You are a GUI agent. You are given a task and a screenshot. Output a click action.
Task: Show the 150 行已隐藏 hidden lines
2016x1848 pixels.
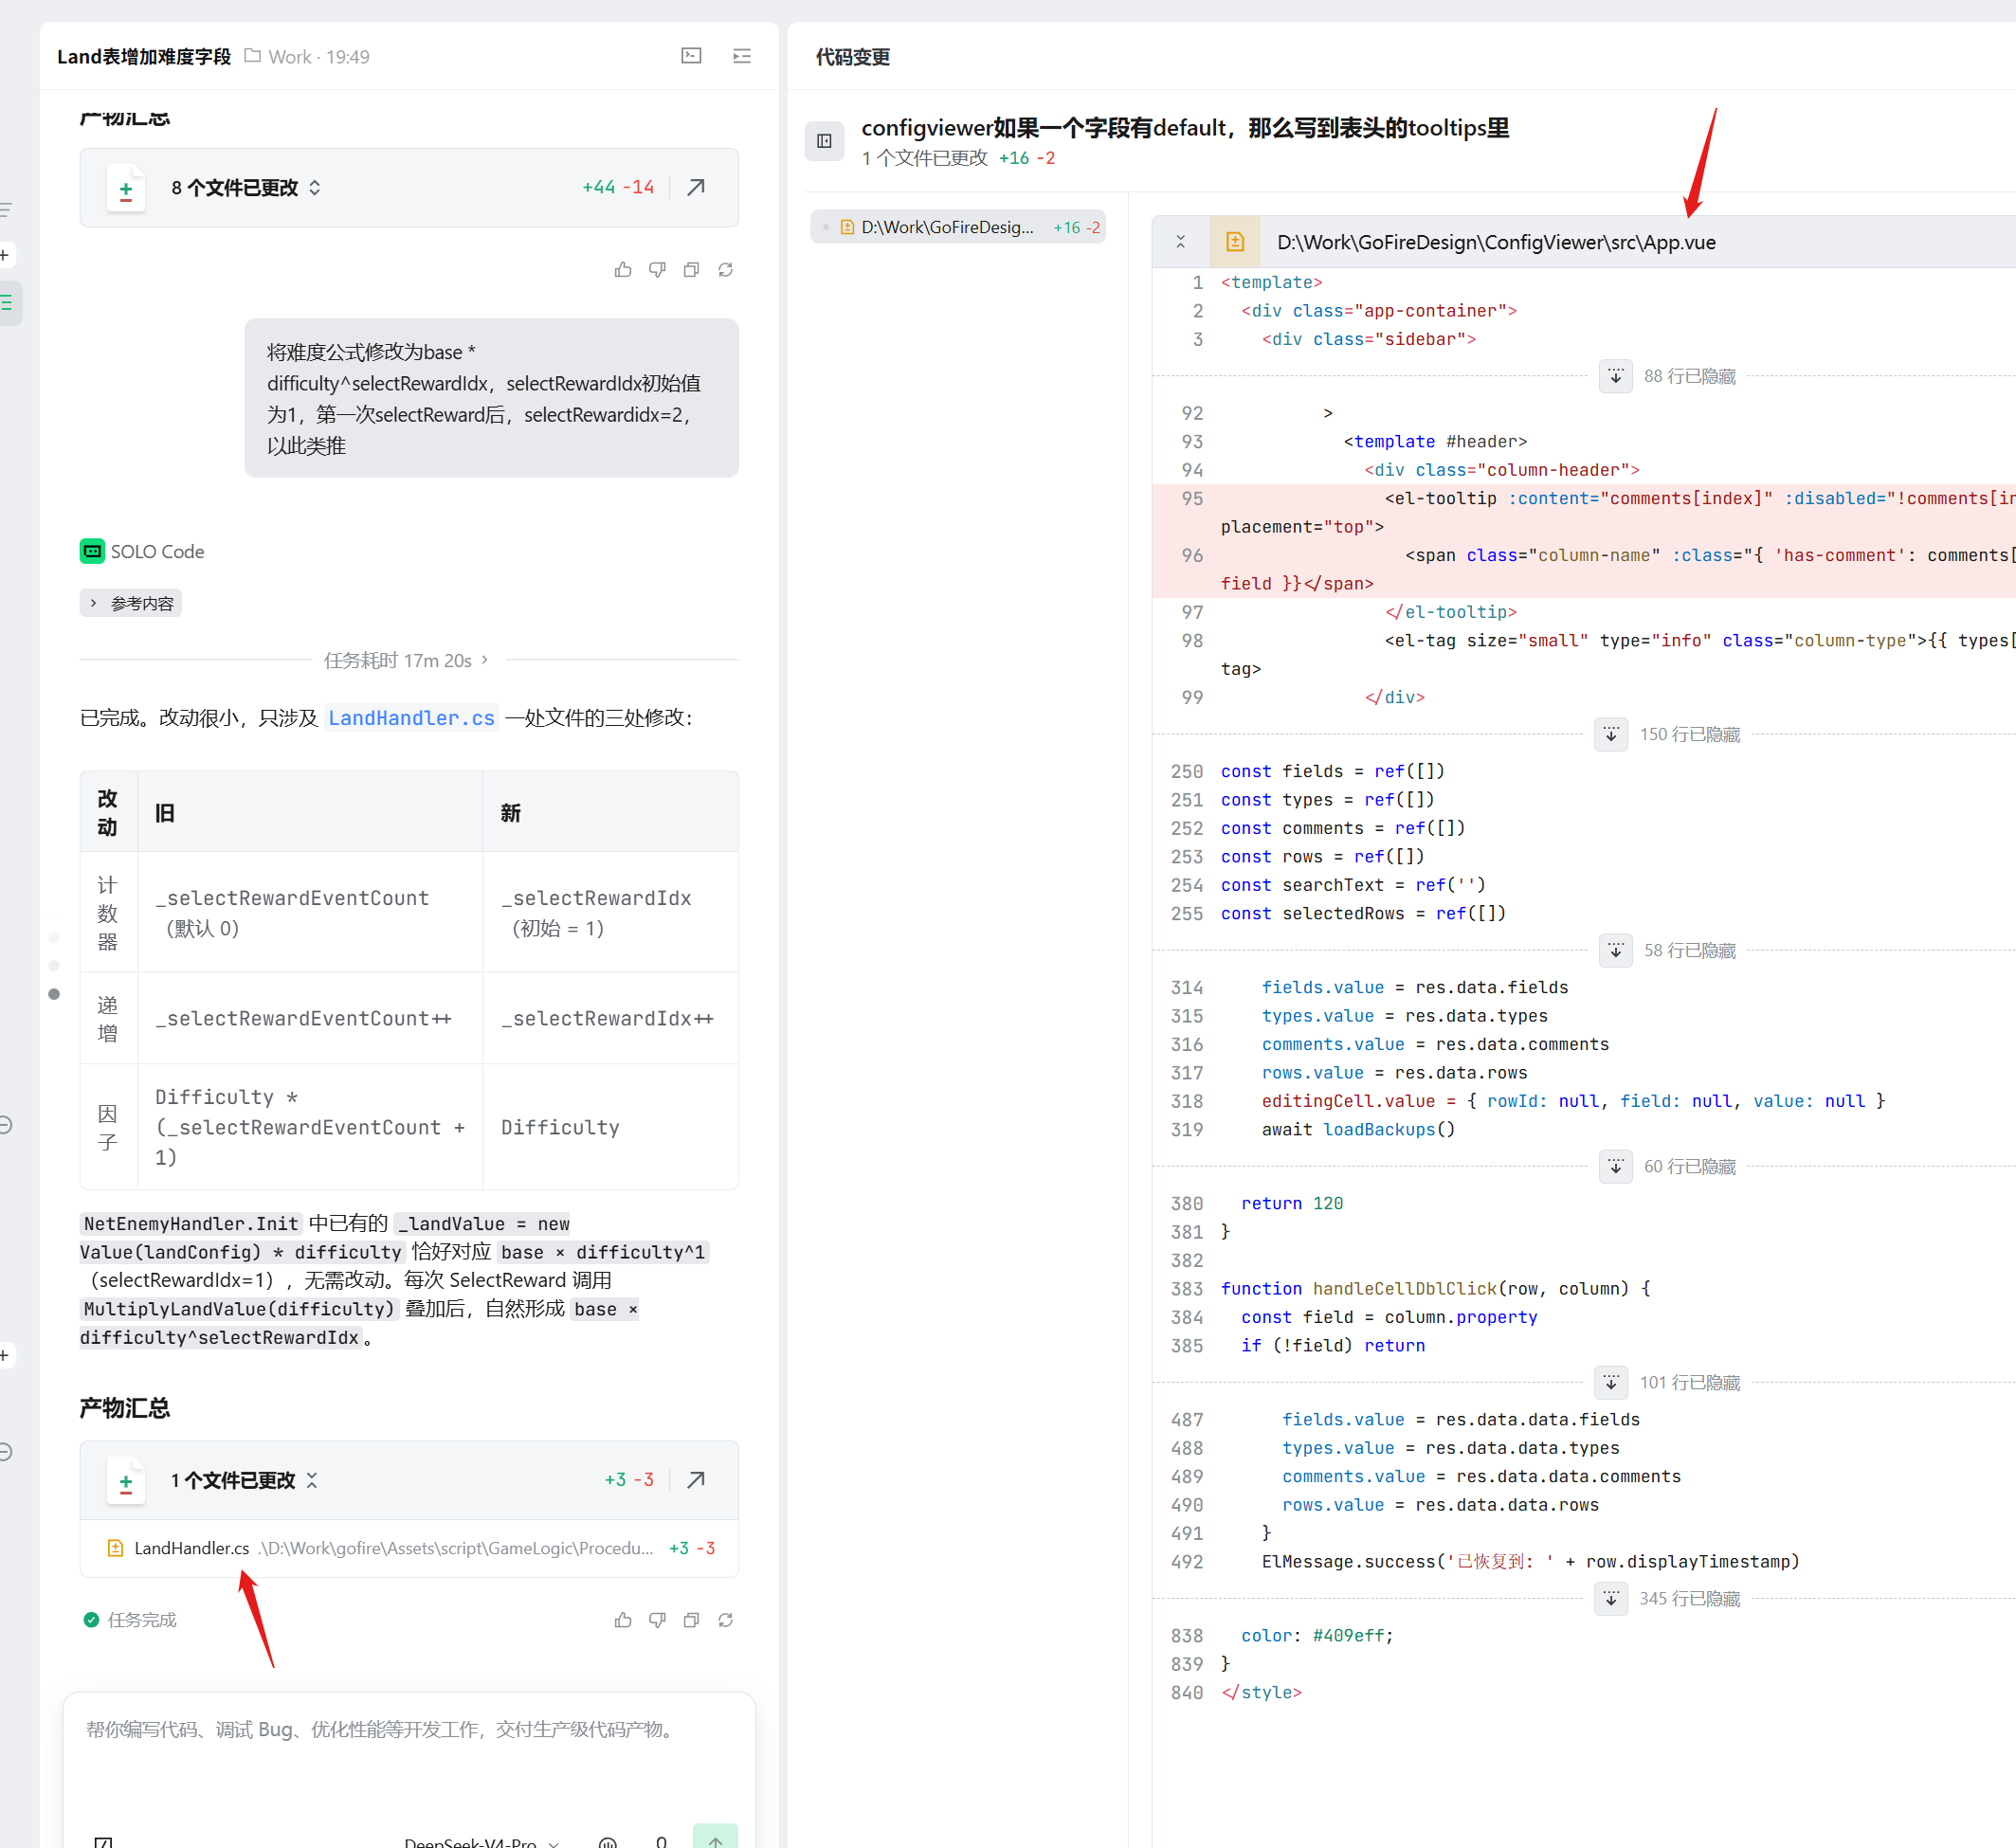[x=1611, y=734]
